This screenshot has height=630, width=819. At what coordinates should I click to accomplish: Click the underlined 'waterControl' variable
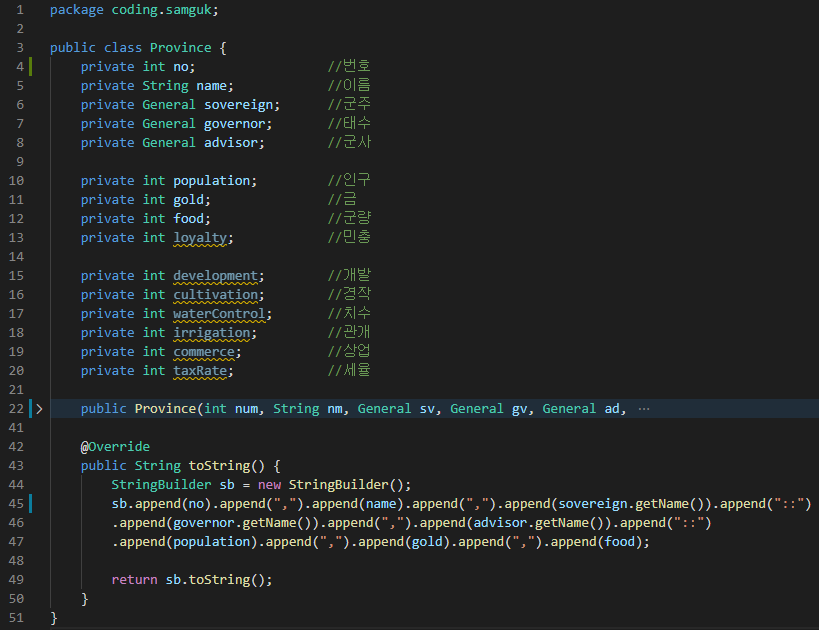(x=219, y=314)
